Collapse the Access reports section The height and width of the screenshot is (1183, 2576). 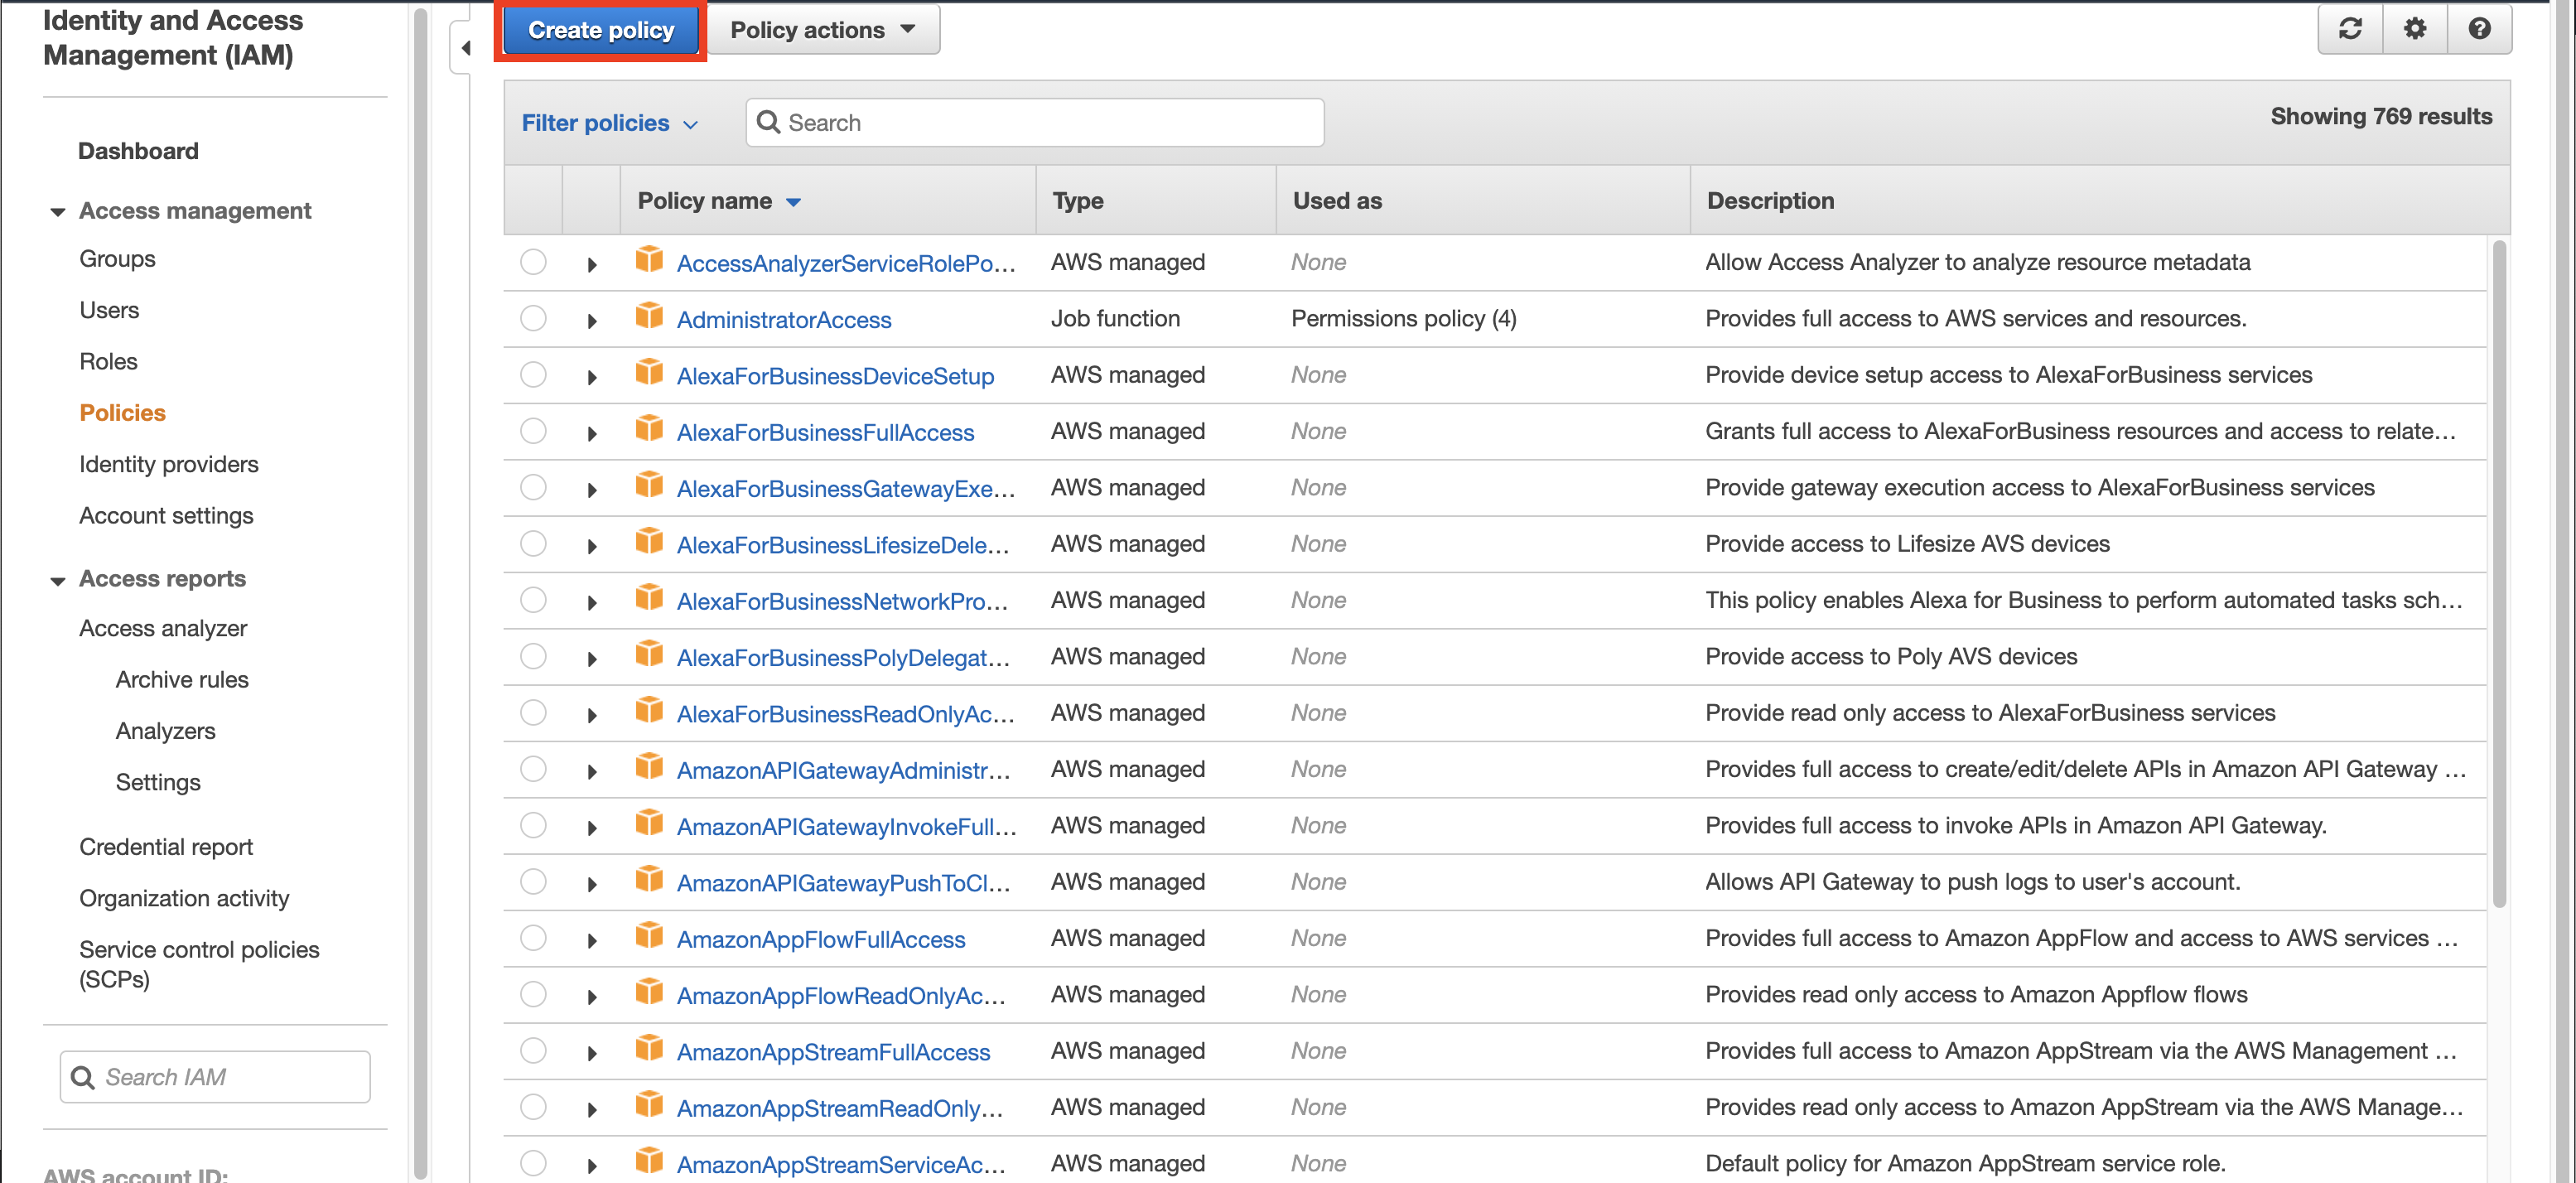tap(58, 580)
